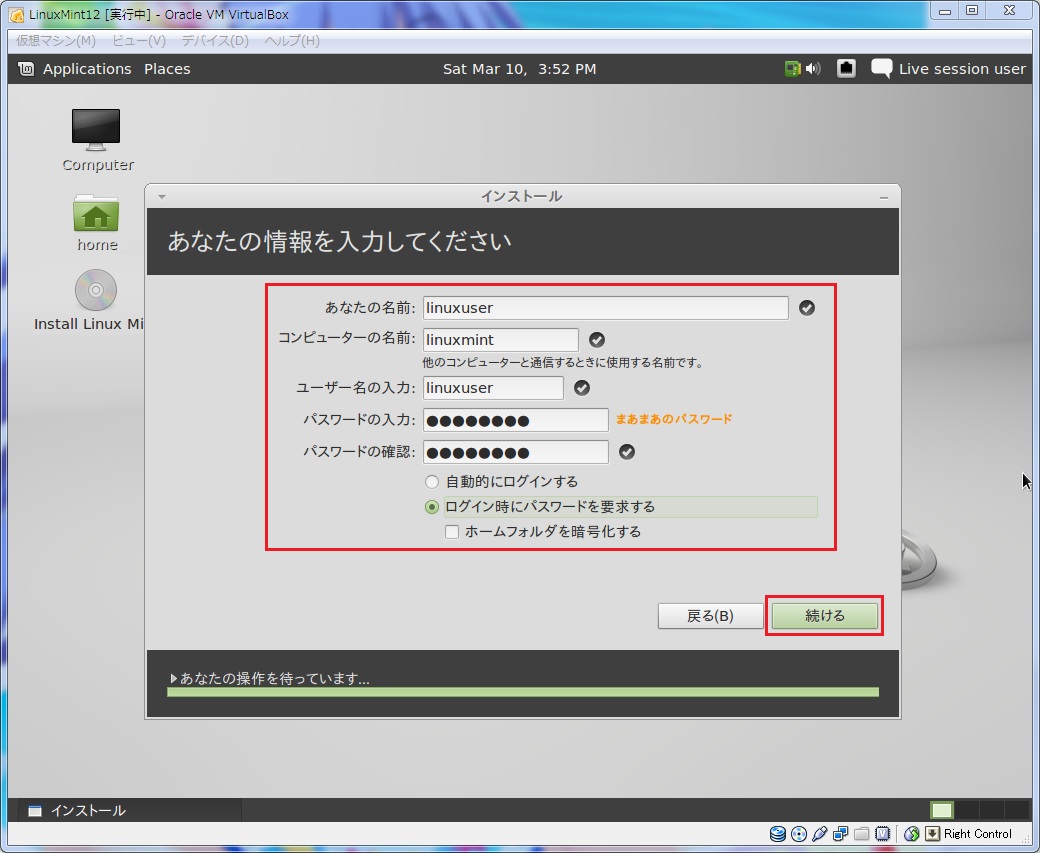Expand the あなたの操作を待っています details arrow
This screenshot has height=853, width=1040.
pos(174,678)
